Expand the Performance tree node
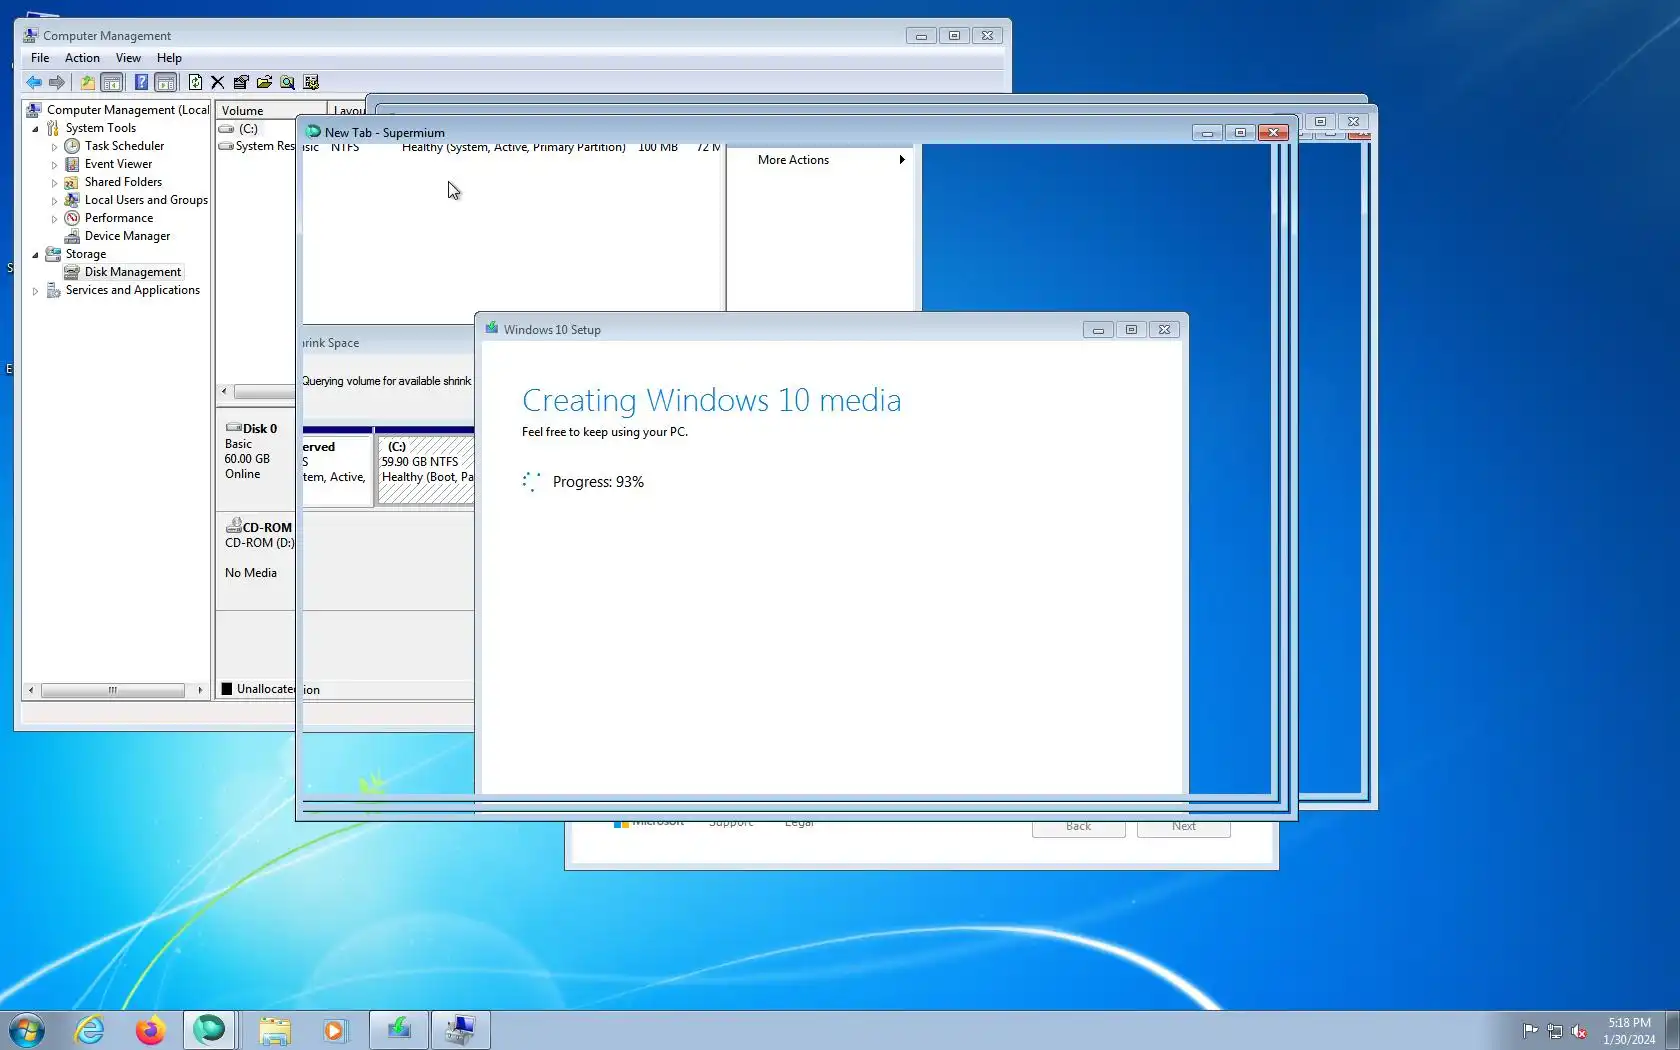 54,218
